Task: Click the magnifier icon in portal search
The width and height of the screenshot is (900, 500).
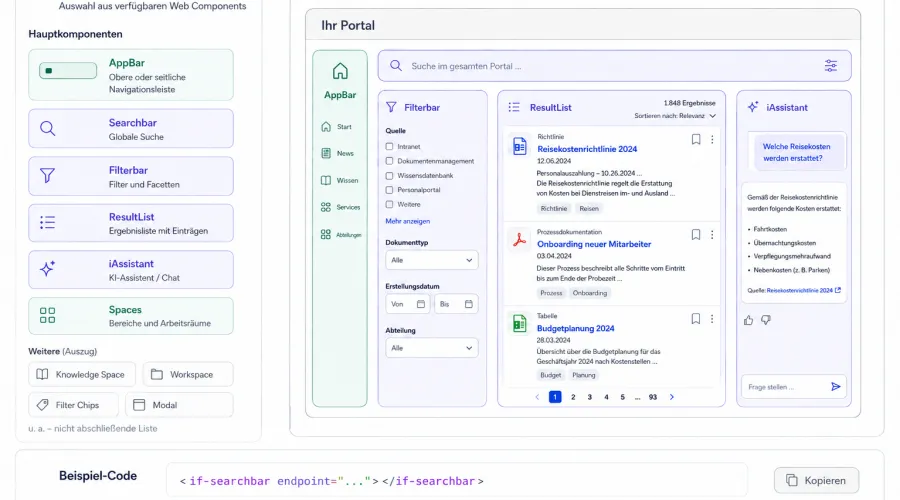Action: point(396,66)
